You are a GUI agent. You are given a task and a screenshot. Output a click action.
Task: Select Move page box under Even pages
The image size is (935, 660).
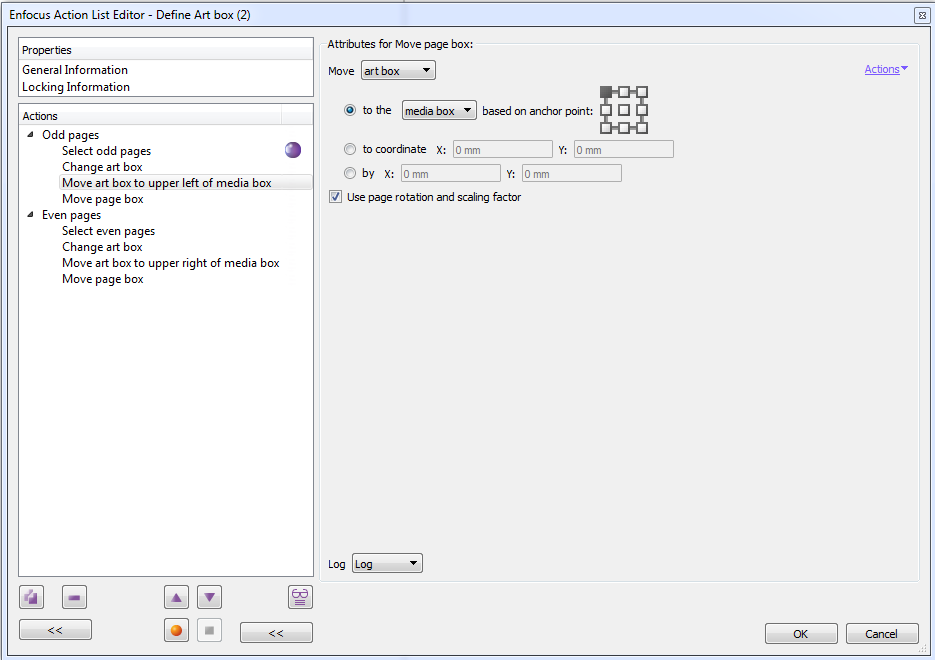coord(103,279)
